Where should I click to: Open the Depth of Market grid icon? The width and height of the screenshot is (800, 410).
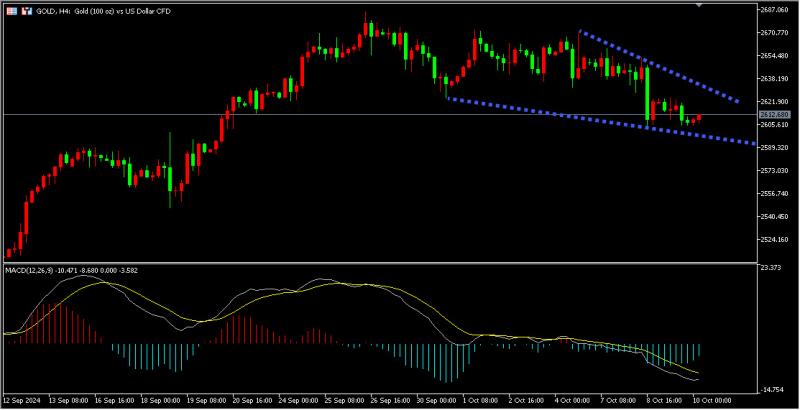coord(12,11)
